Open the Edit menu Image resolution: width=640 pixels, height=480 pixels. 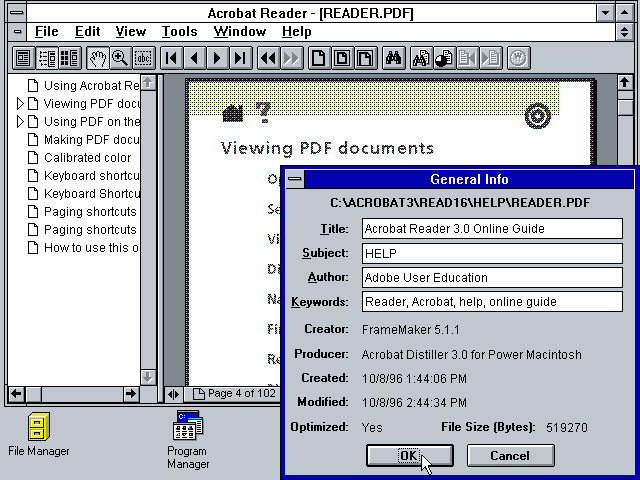(87, 31)
